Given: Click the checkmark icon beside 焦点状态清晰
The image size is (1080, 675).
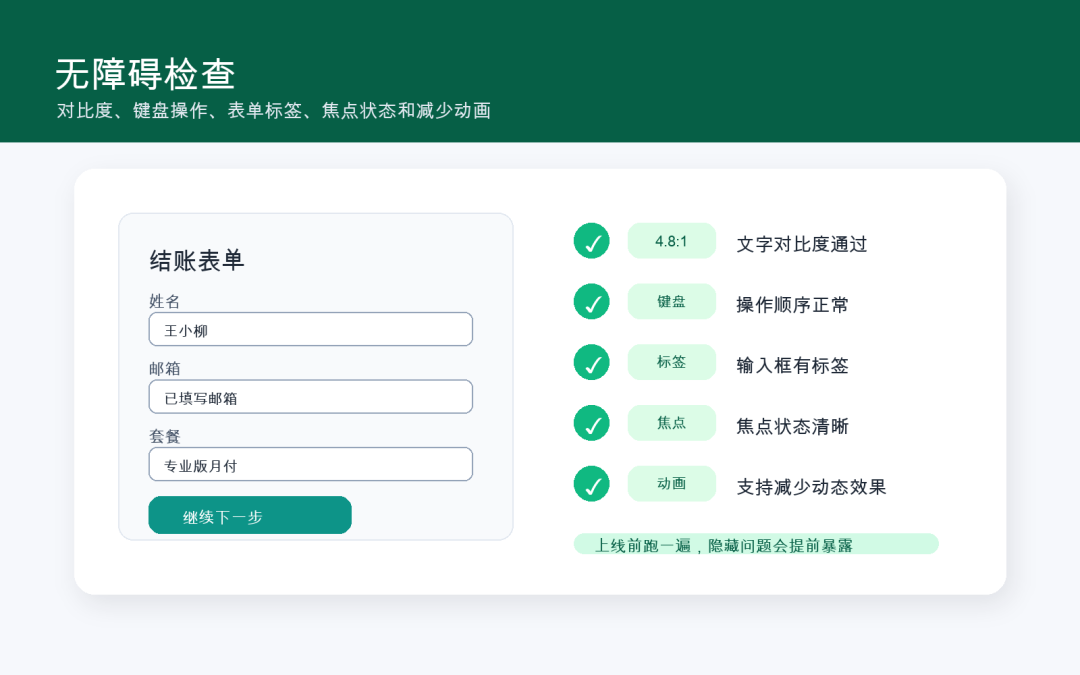Looking at the screenshot, I should coord(592,423).
